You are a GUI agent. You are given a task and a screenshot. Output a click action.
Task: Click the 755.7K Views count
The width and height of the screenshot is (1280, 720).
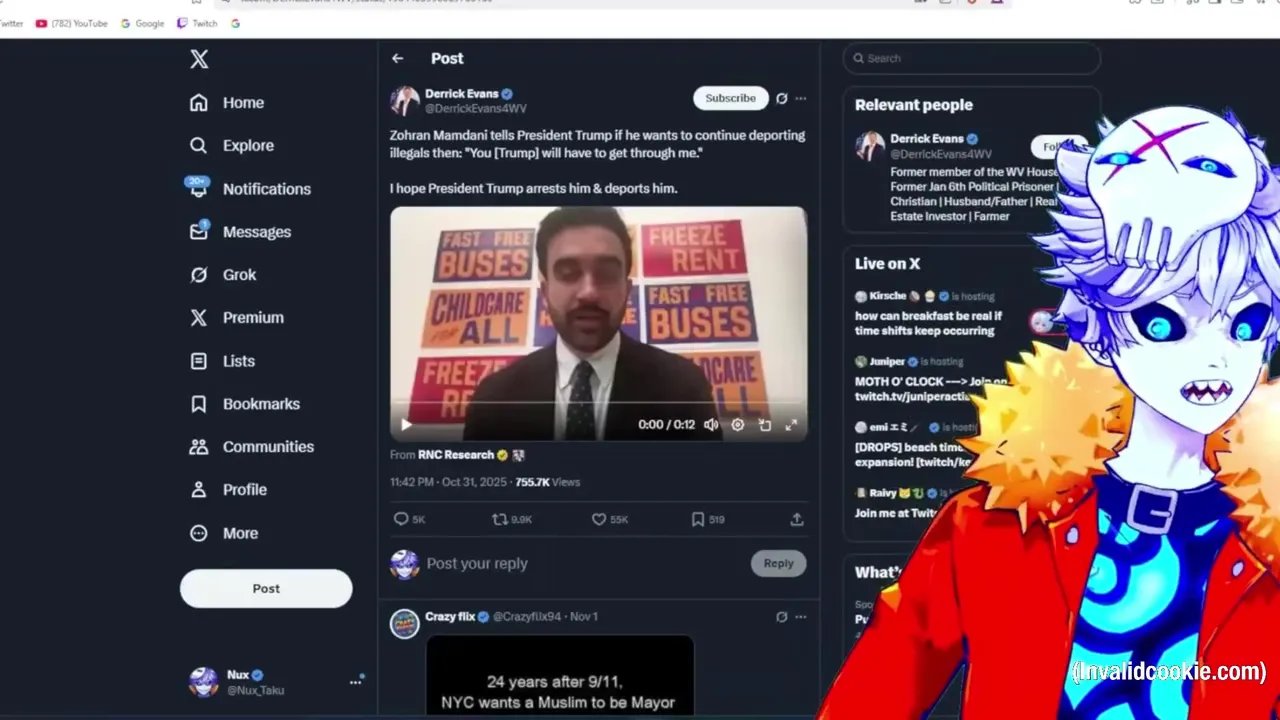coord(547,482)
